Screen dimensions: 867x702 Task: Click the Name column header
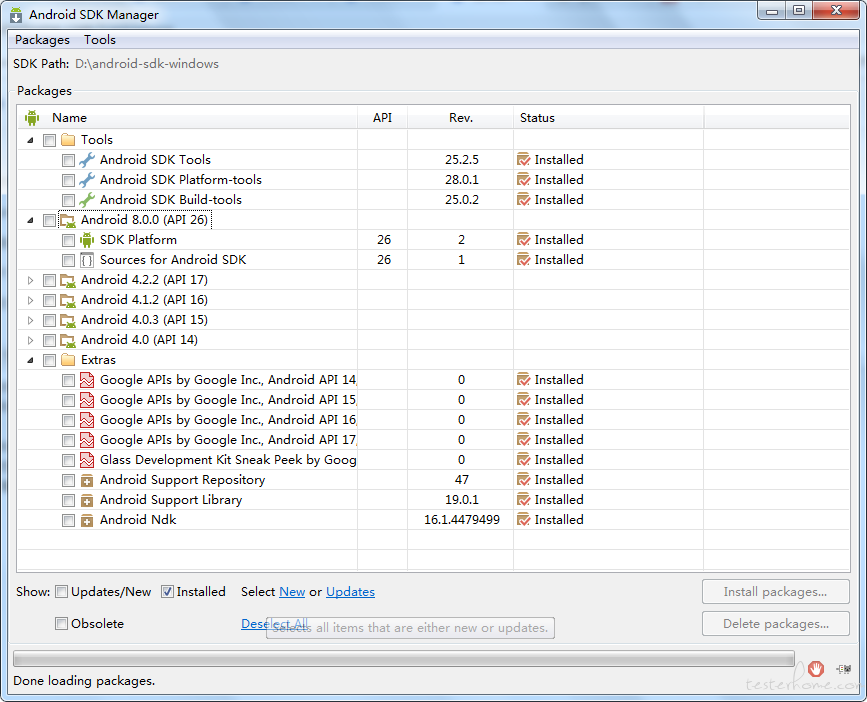(187, 118)
